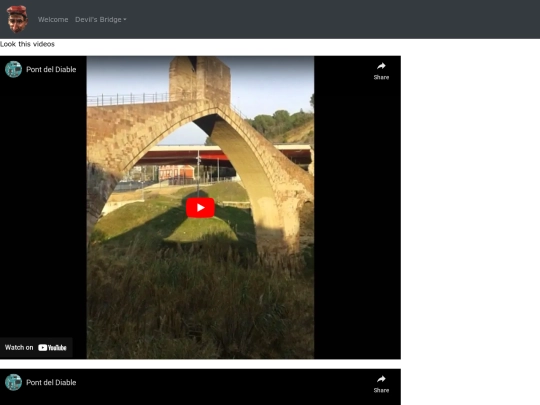Open the second video's Pont del Diable title
540x405 pixels.
(x=51, y=382)
